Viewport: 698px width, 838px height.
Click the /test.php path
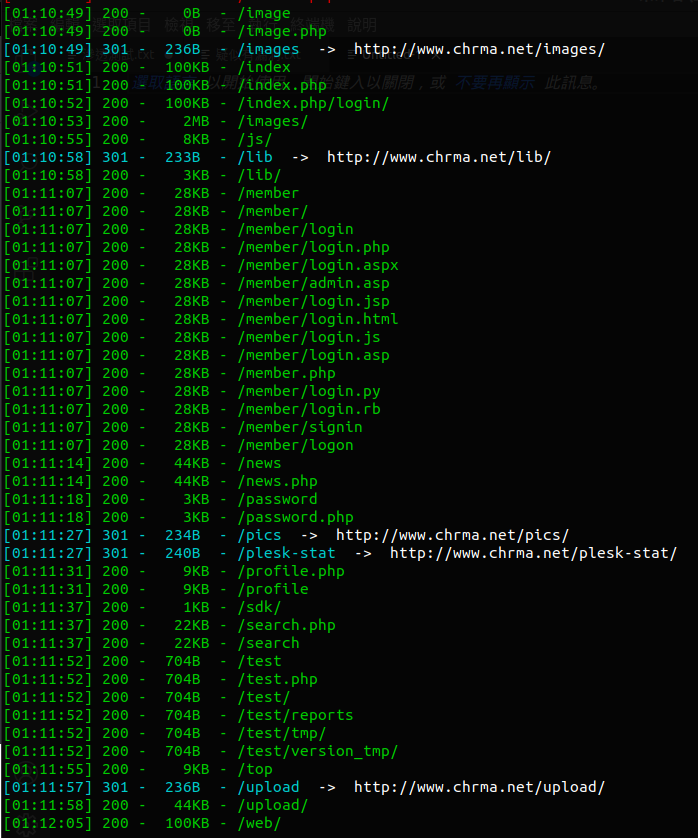click(x=277, y=679)
